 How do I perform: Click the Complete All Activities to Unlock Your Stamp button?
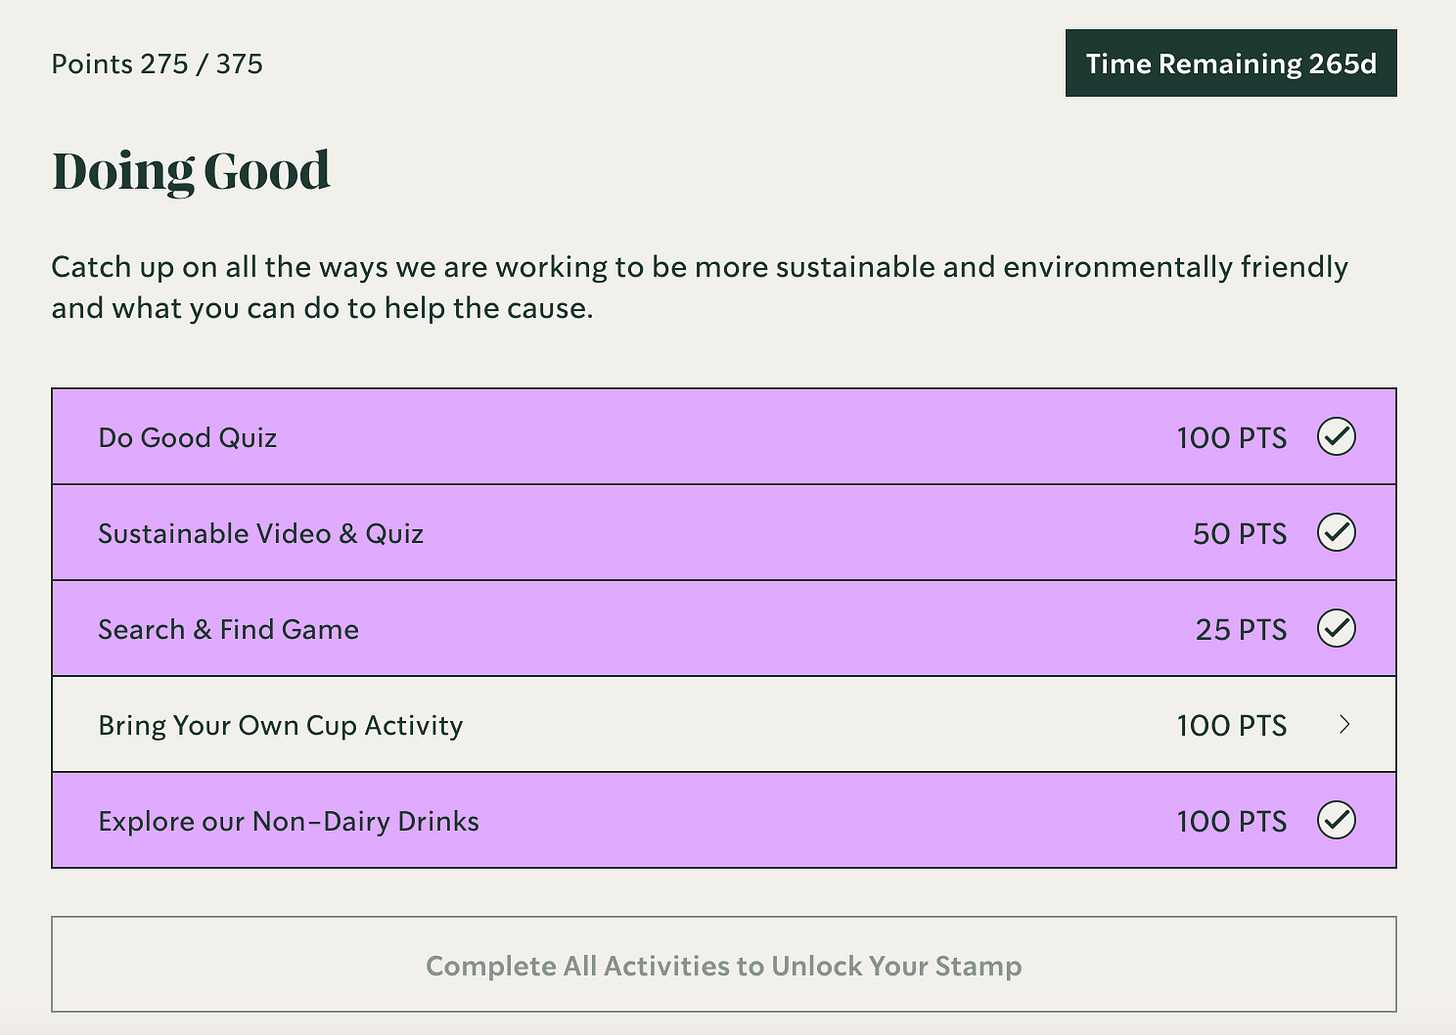(x=724, y=965)
